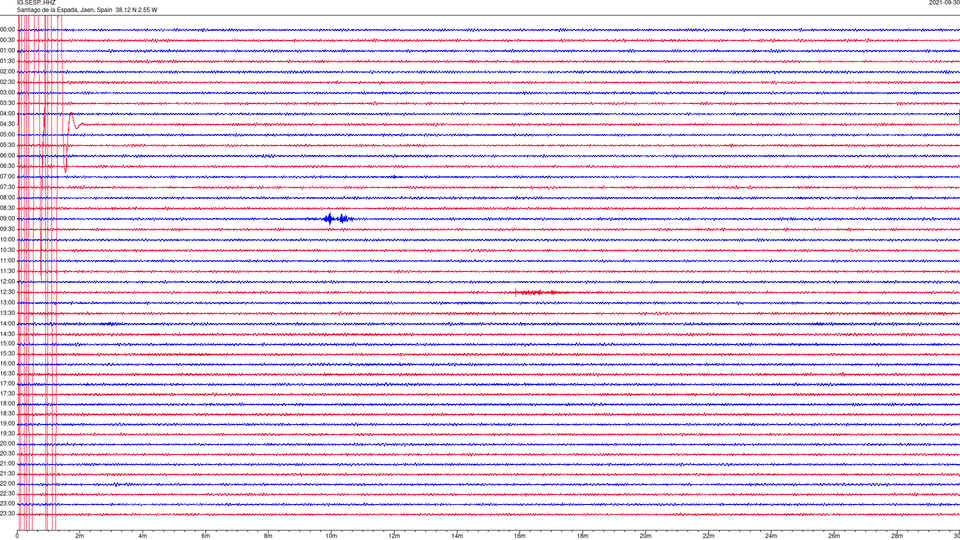Screen dimensions: 960x540
Task: Click the 16m tick on the minute axis
Action: (x=520, y=536)
